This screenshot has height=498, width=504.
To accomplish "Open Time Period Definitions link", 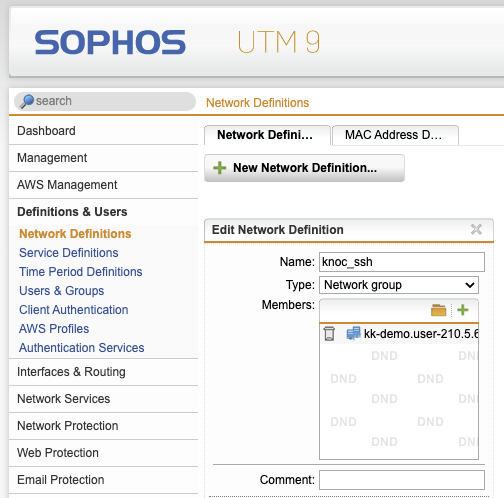I will [81, 272].
